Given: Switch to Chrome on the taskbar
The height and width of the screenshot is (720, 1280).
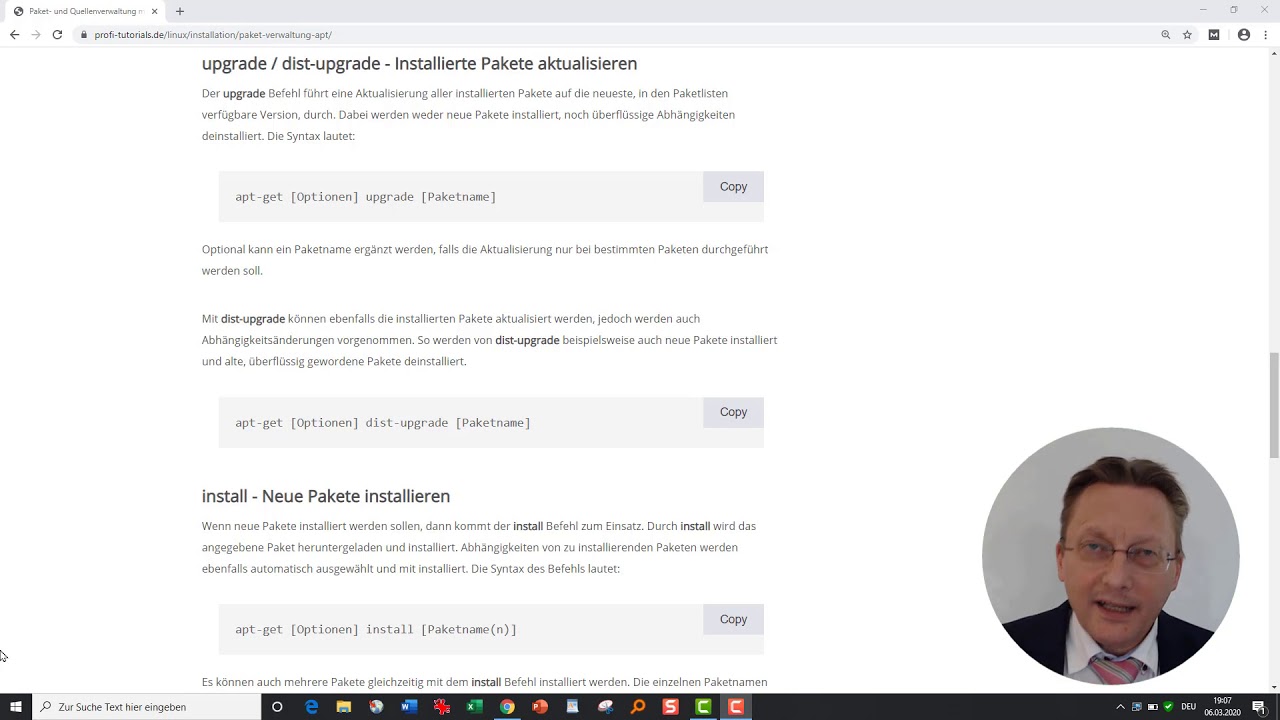Looking at the screenshot, I should [507, 706].
